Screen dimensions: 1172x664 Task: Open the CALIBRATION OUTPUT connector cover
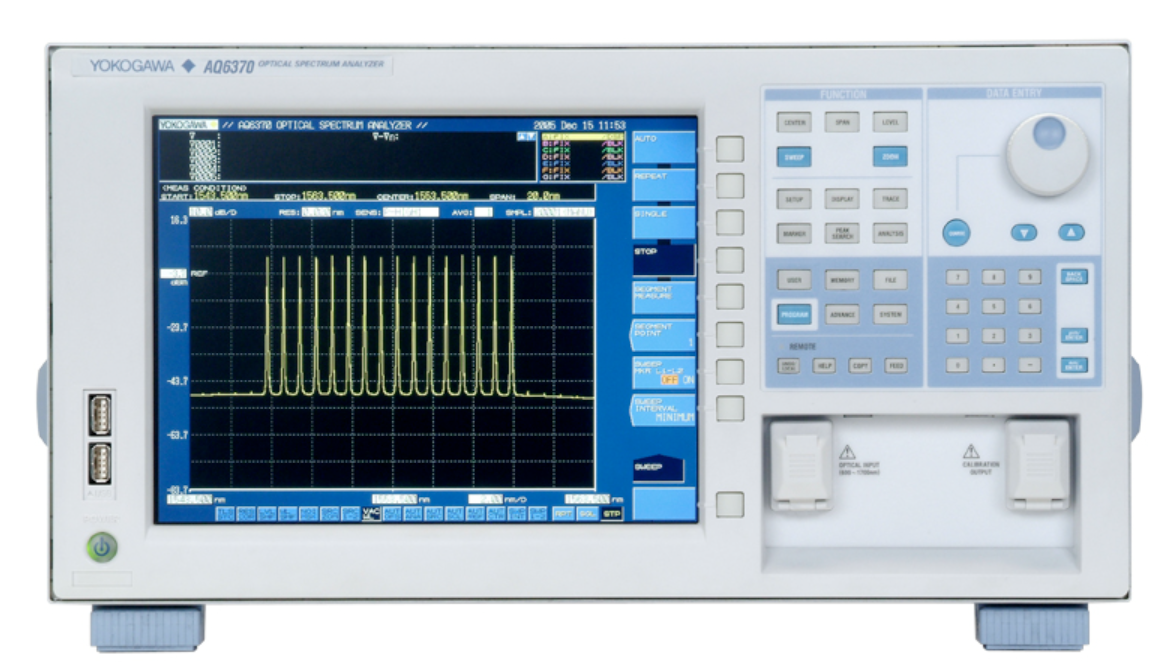tap(1038, 465)
